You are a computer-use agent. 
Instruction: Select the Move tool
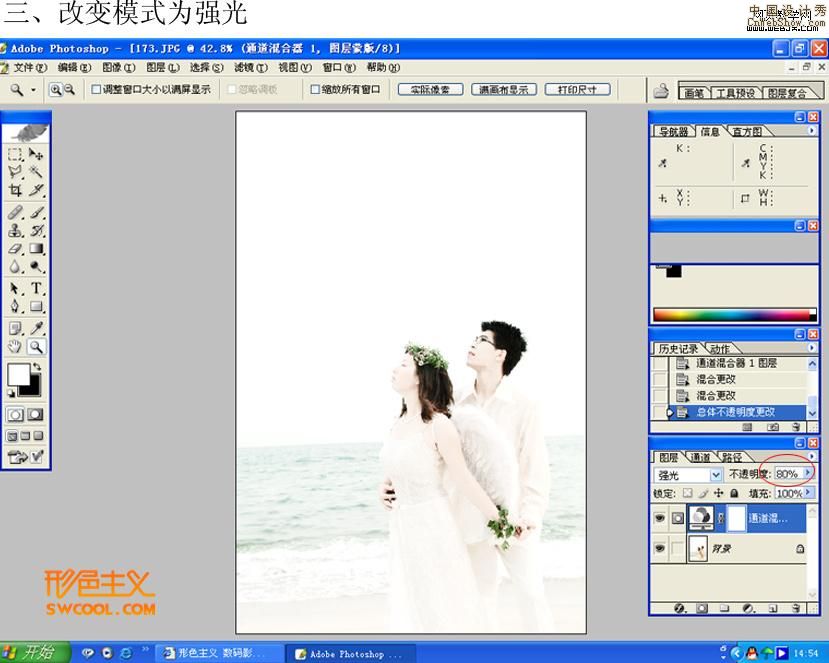37,154
